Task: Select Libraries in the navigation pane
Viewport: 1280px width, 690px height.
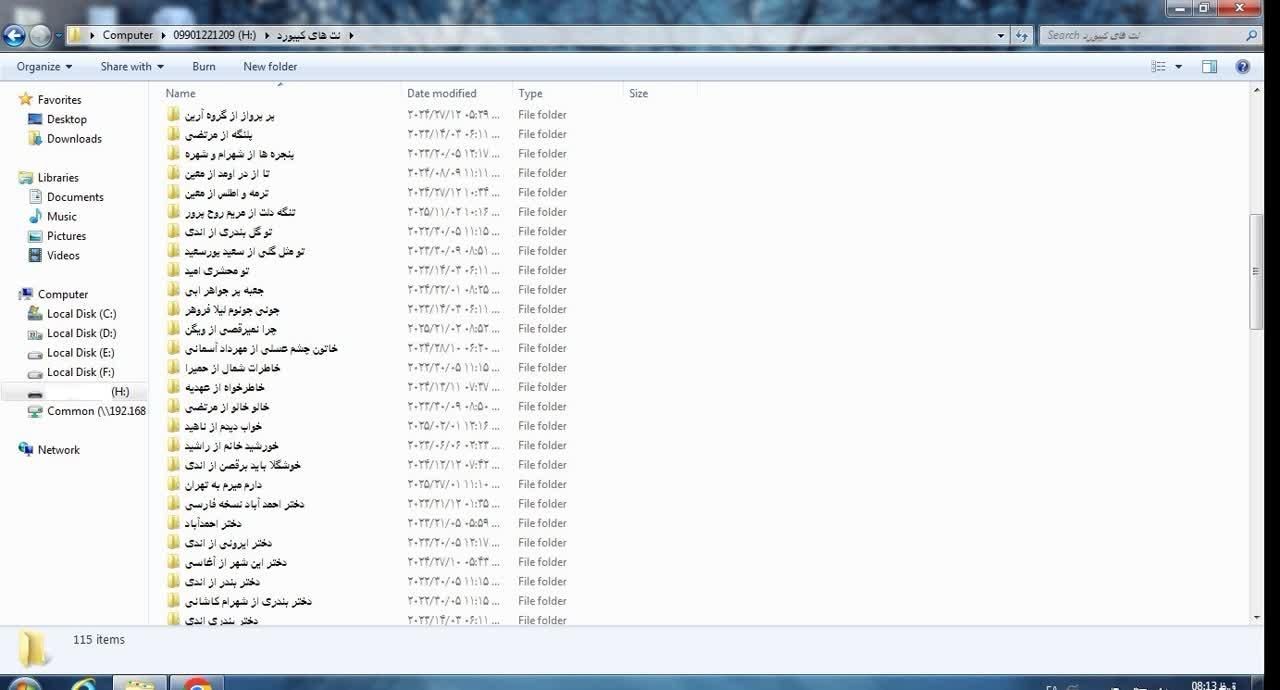Action: pos(58,178)
